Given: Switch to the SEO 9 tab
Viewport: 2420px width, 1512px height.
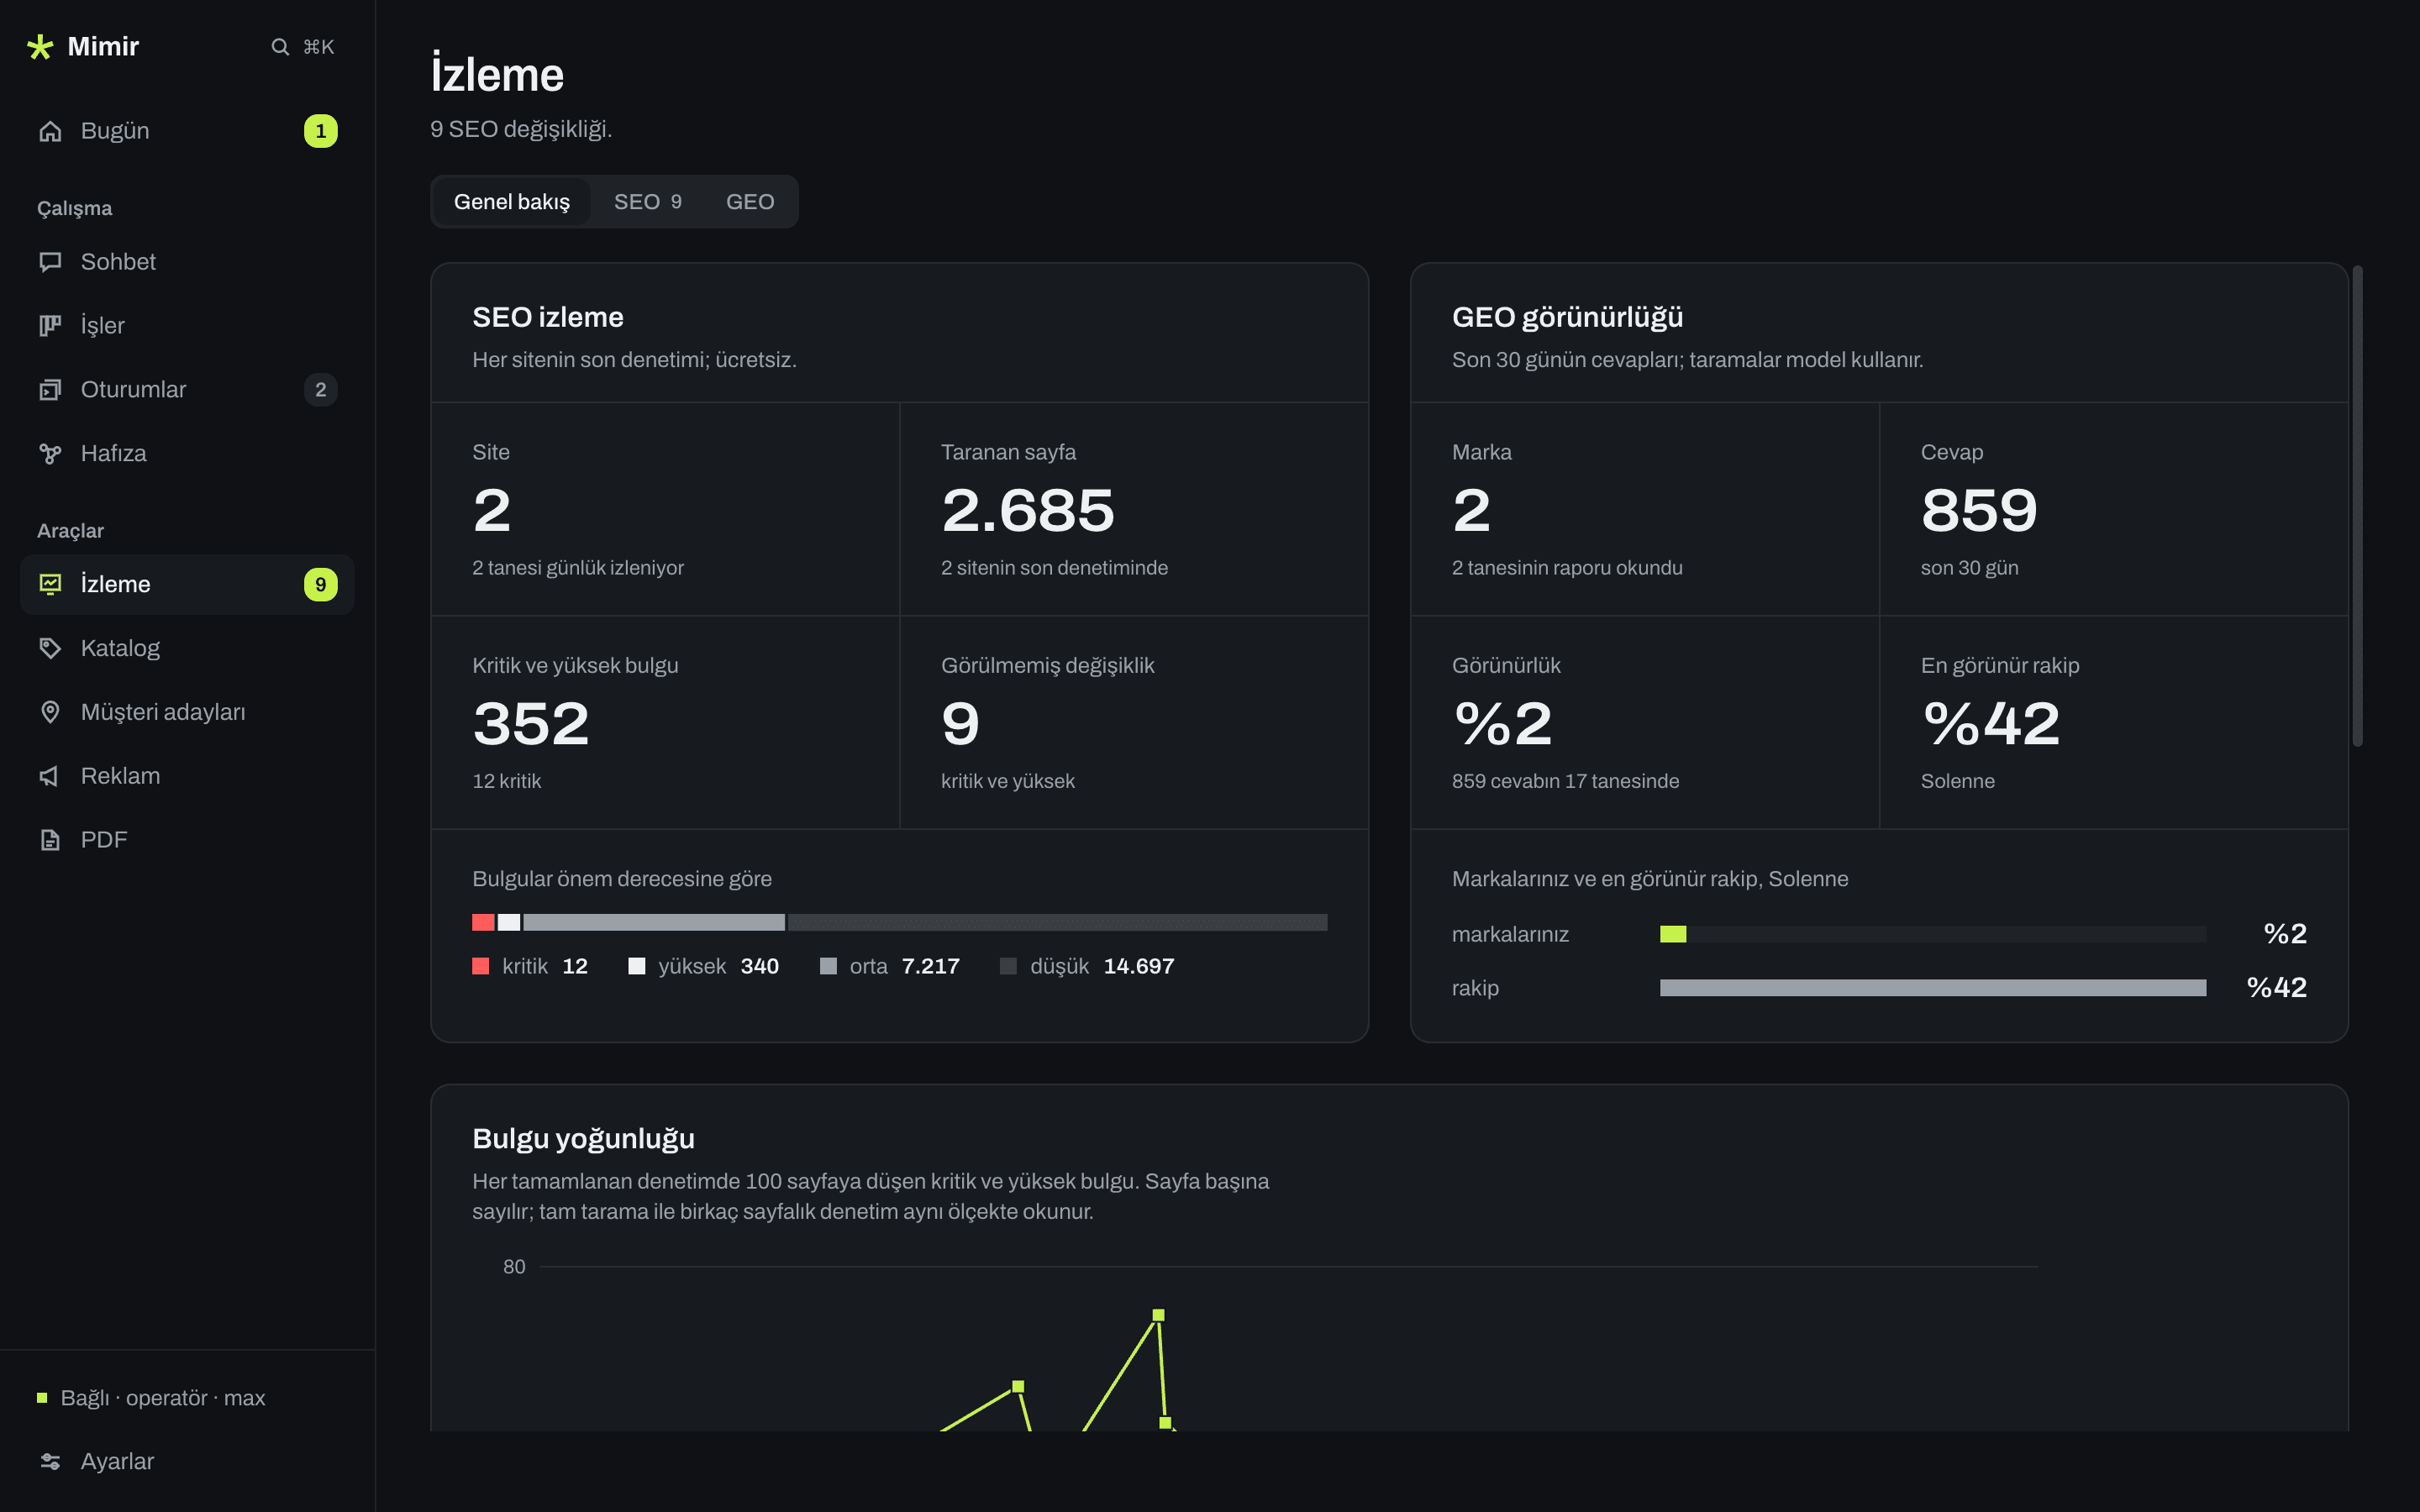Looking at the screenshot, I should click(648, 202).
